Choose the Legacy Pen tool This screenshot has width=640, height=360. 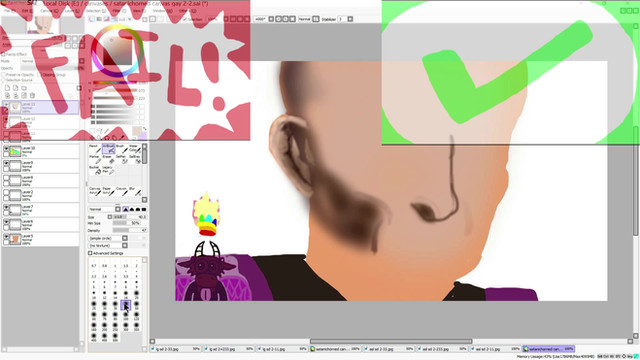(108, 170)
